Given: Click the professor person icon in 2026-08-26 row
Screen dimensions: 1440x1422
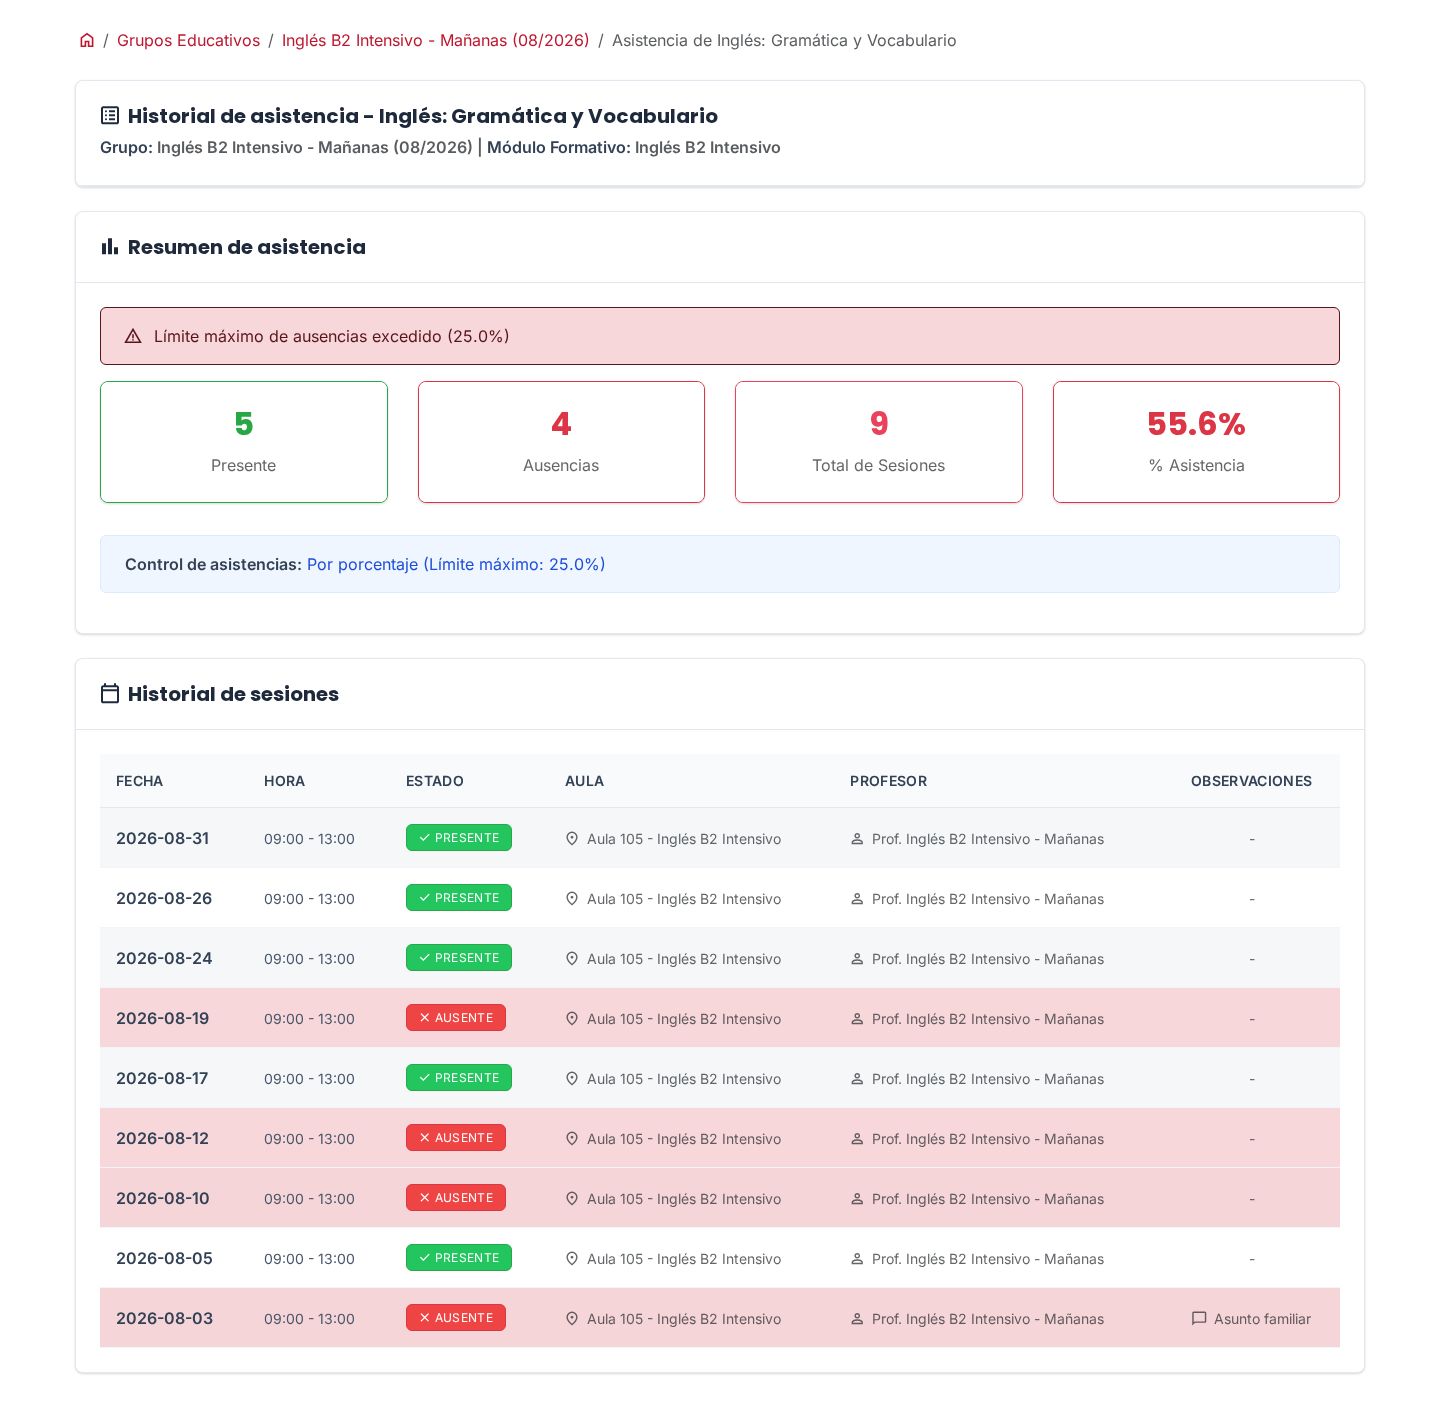Looking at the screenshot, I should 857,898.
